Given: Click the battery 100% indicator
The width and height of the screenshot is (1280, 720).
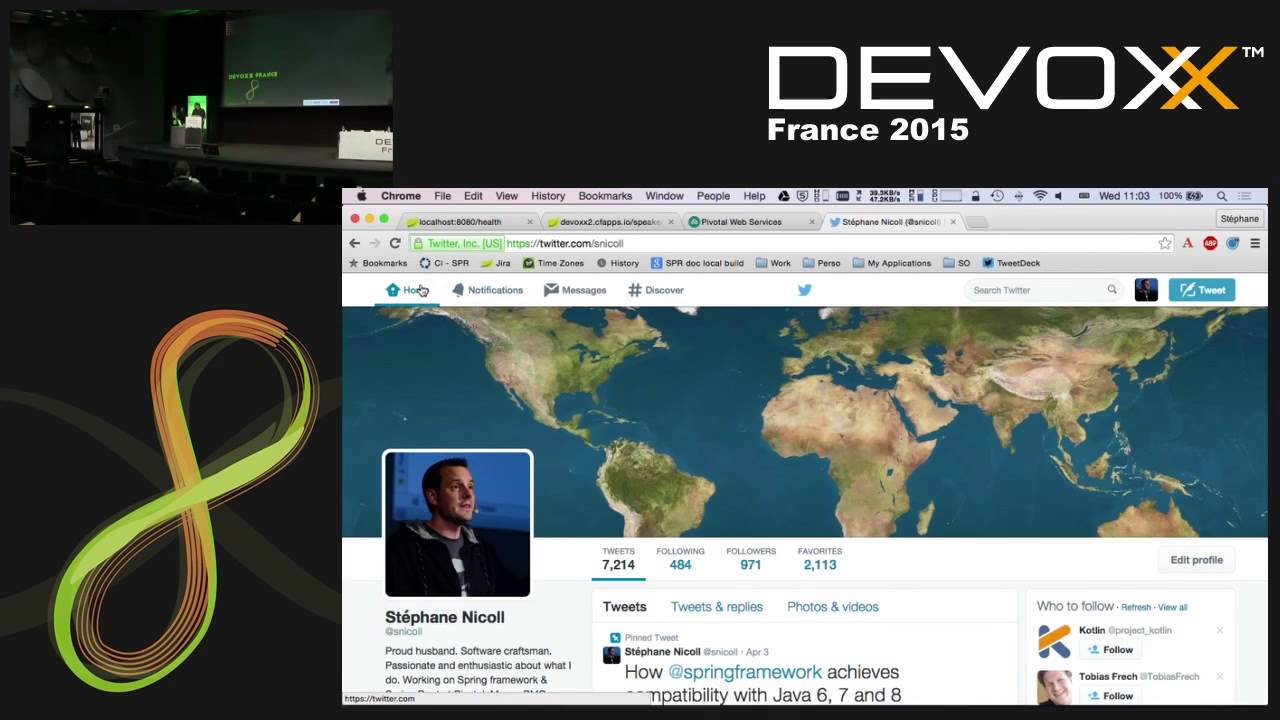Looking at the screenshot, I should click(1180, 196).
